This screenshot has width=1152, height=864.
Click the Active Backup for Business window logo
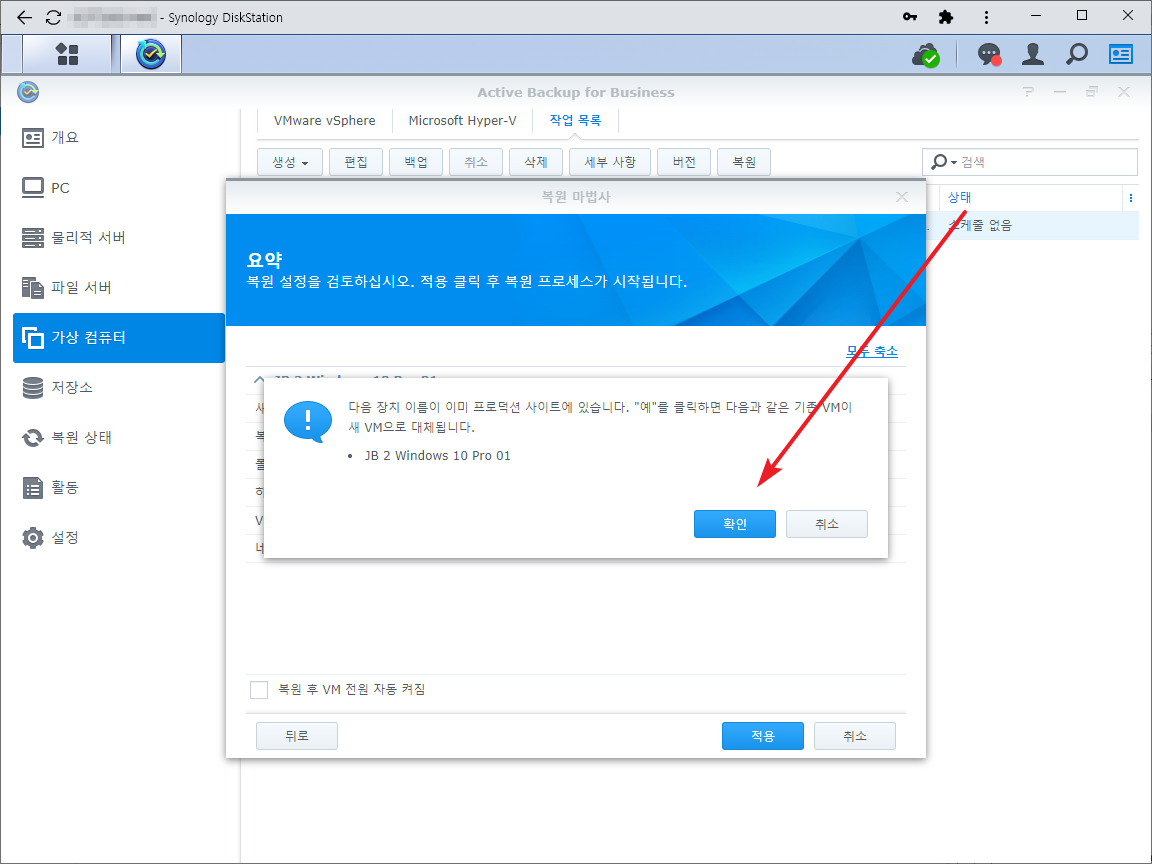28,92
